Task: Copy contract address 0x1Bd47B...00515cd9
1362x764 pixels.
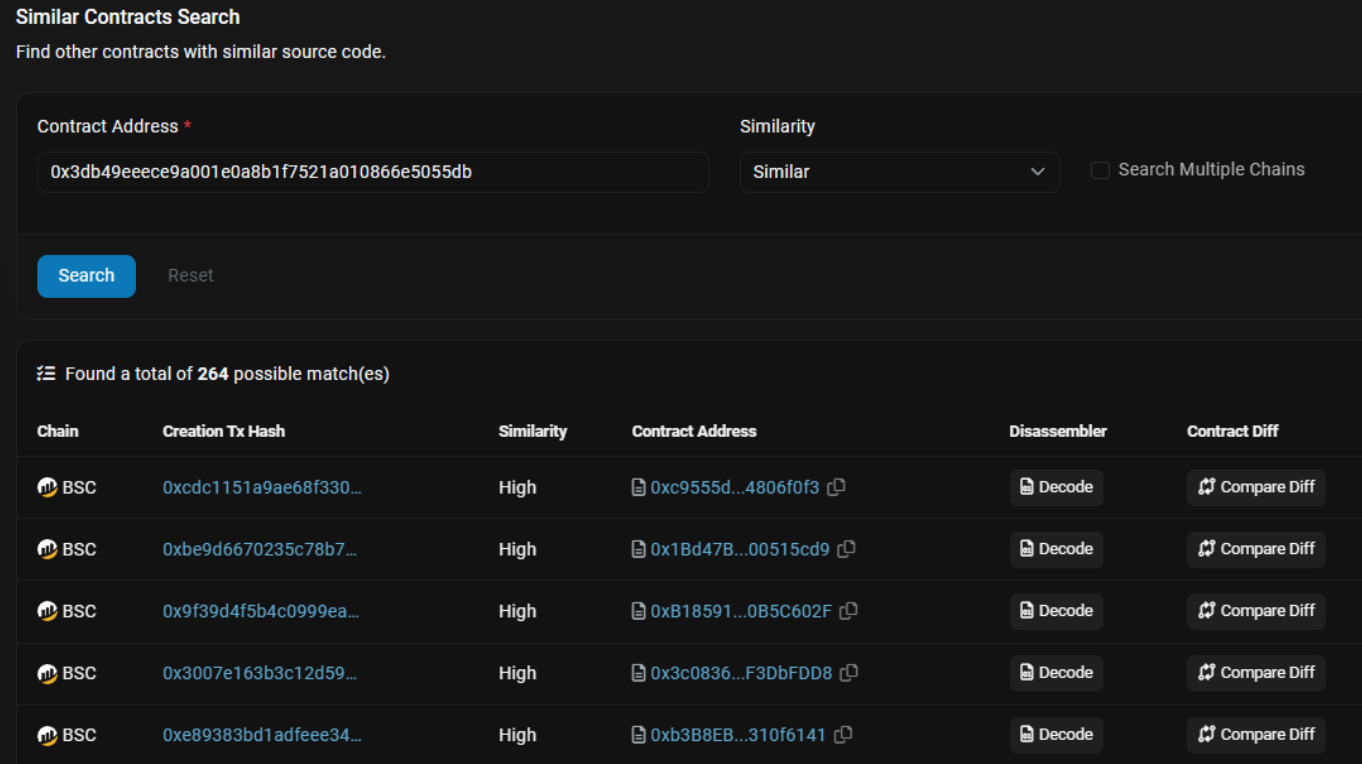Action: (847, 549)
